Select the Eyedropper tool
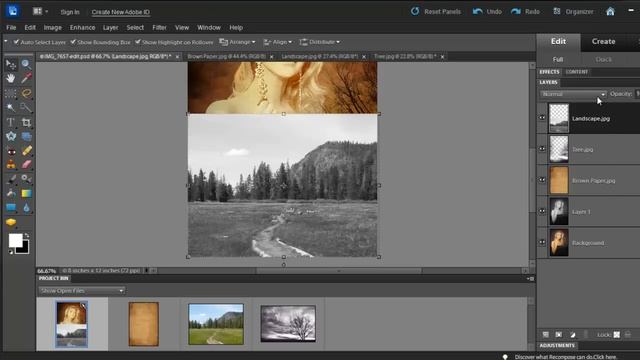The height and width of the screenshot is (360, 640). point(26,78)
